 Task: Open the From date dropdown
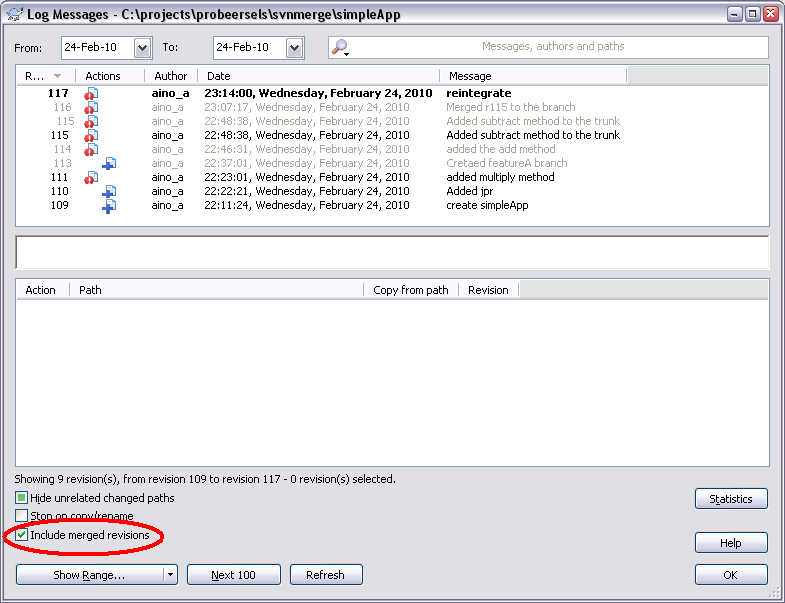tap(142, 48)
